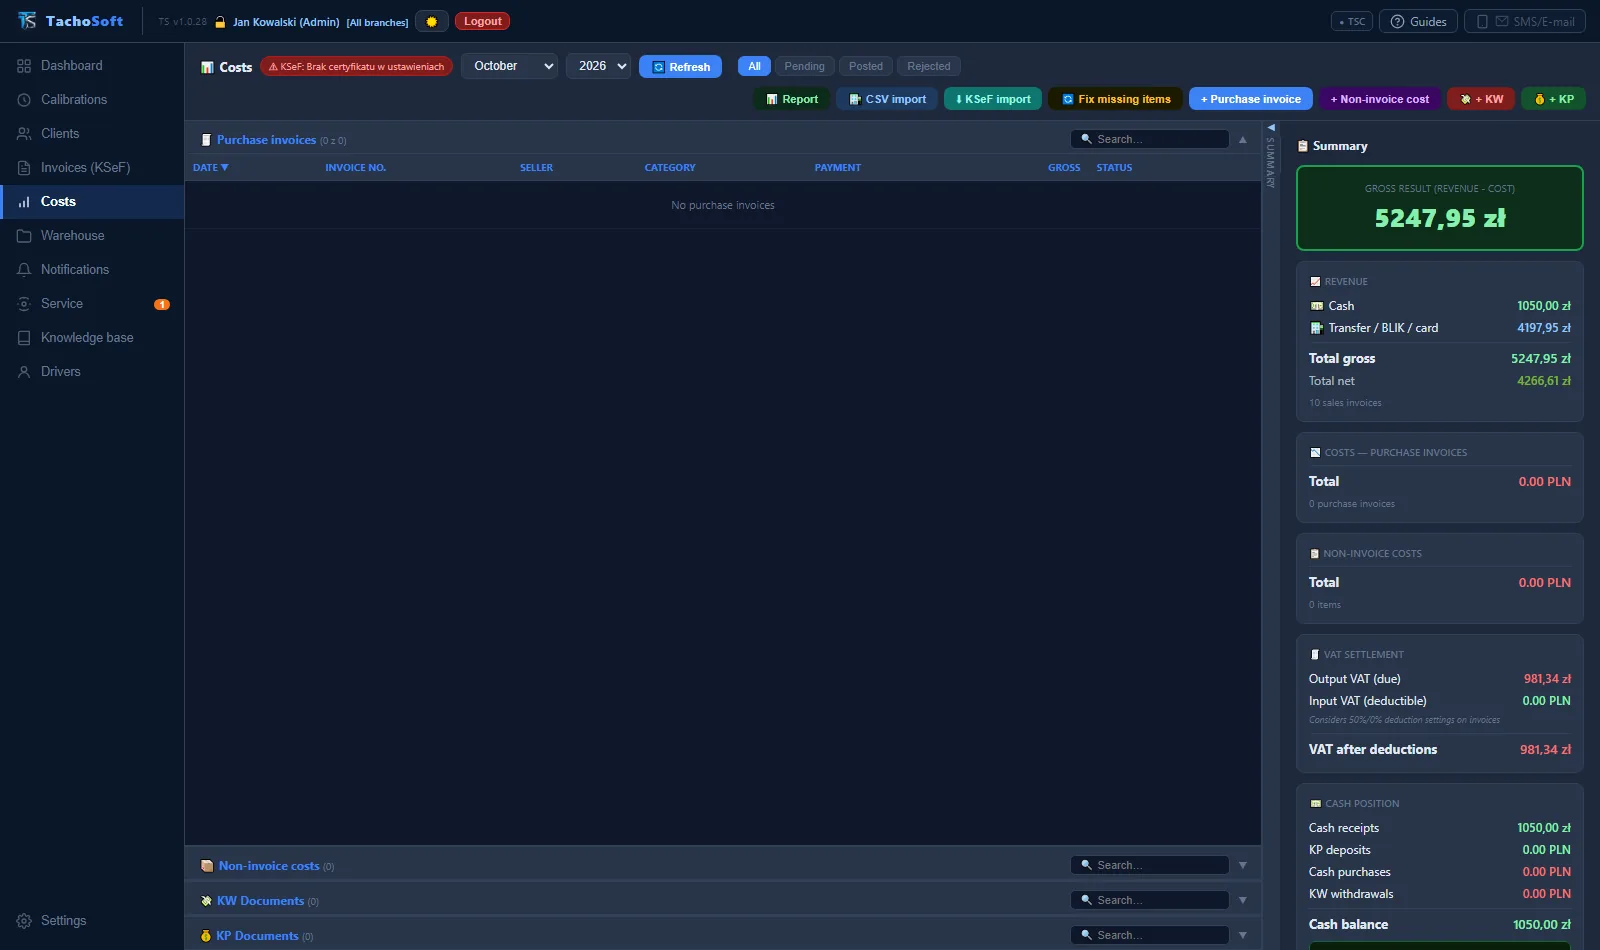This screenshot has width=1600, height=950.
Task: Click the KSeF import button
Action: tap(993, 99)
